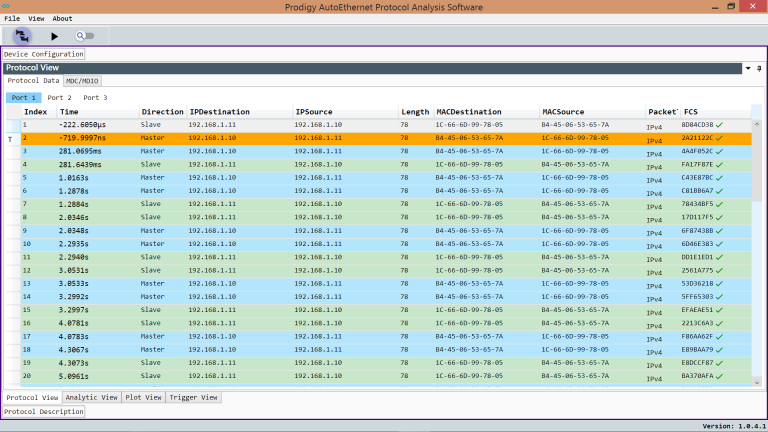Click FCS checkmark beside 2A21122C
The height and width of the screenshot is (432, 768).
[x=720, y=139]
